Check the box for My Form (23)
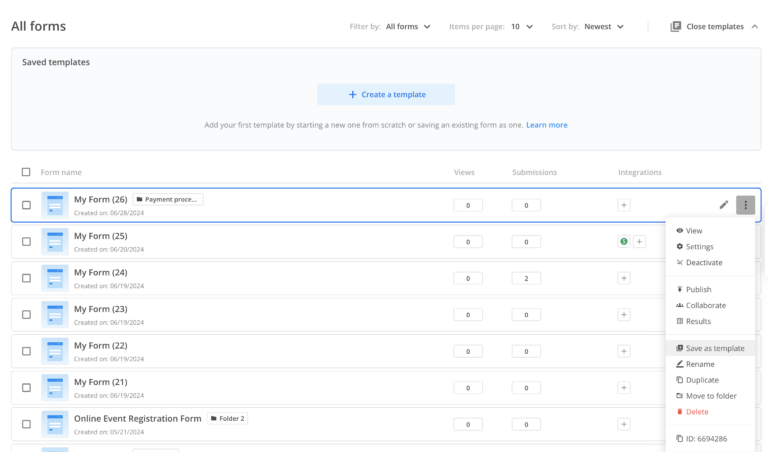 (26, 314)
